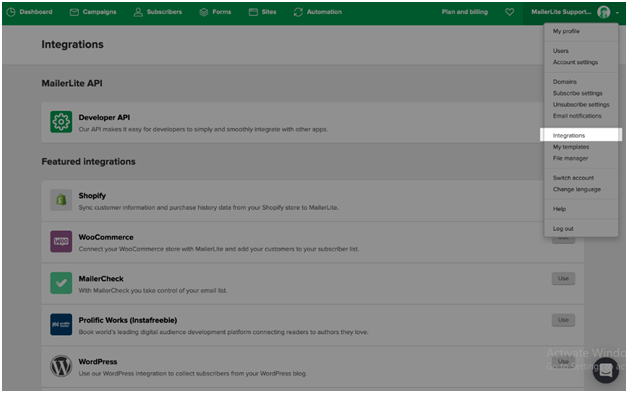
Task: Click the Shopify bag icon
Action: coord(61,200)
